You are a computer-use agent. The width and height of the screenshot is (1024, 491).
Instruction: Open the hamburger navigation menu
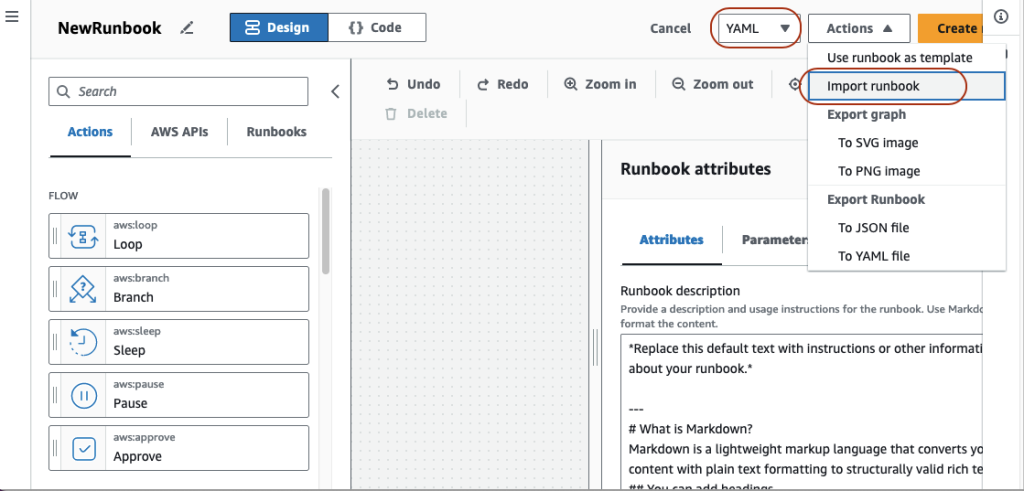point(12,16)
